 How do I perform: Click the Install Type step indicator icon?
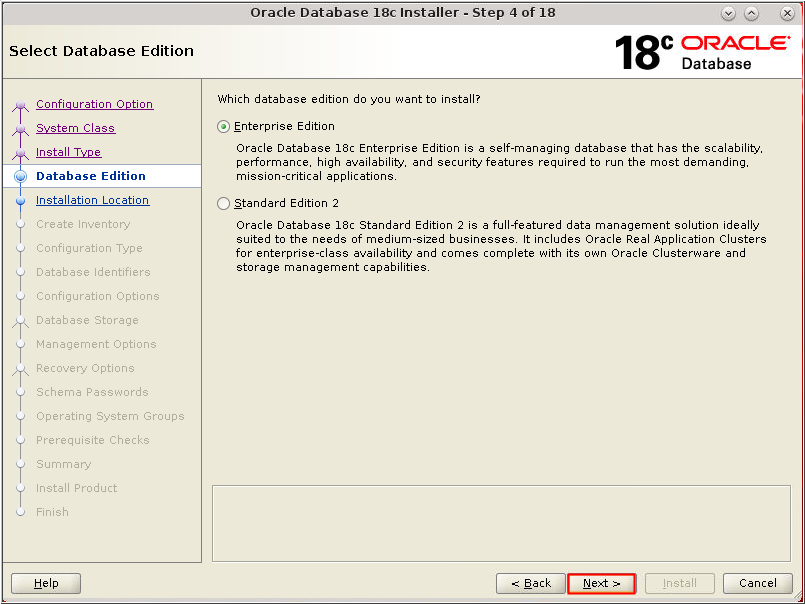(x=21, y=152)
